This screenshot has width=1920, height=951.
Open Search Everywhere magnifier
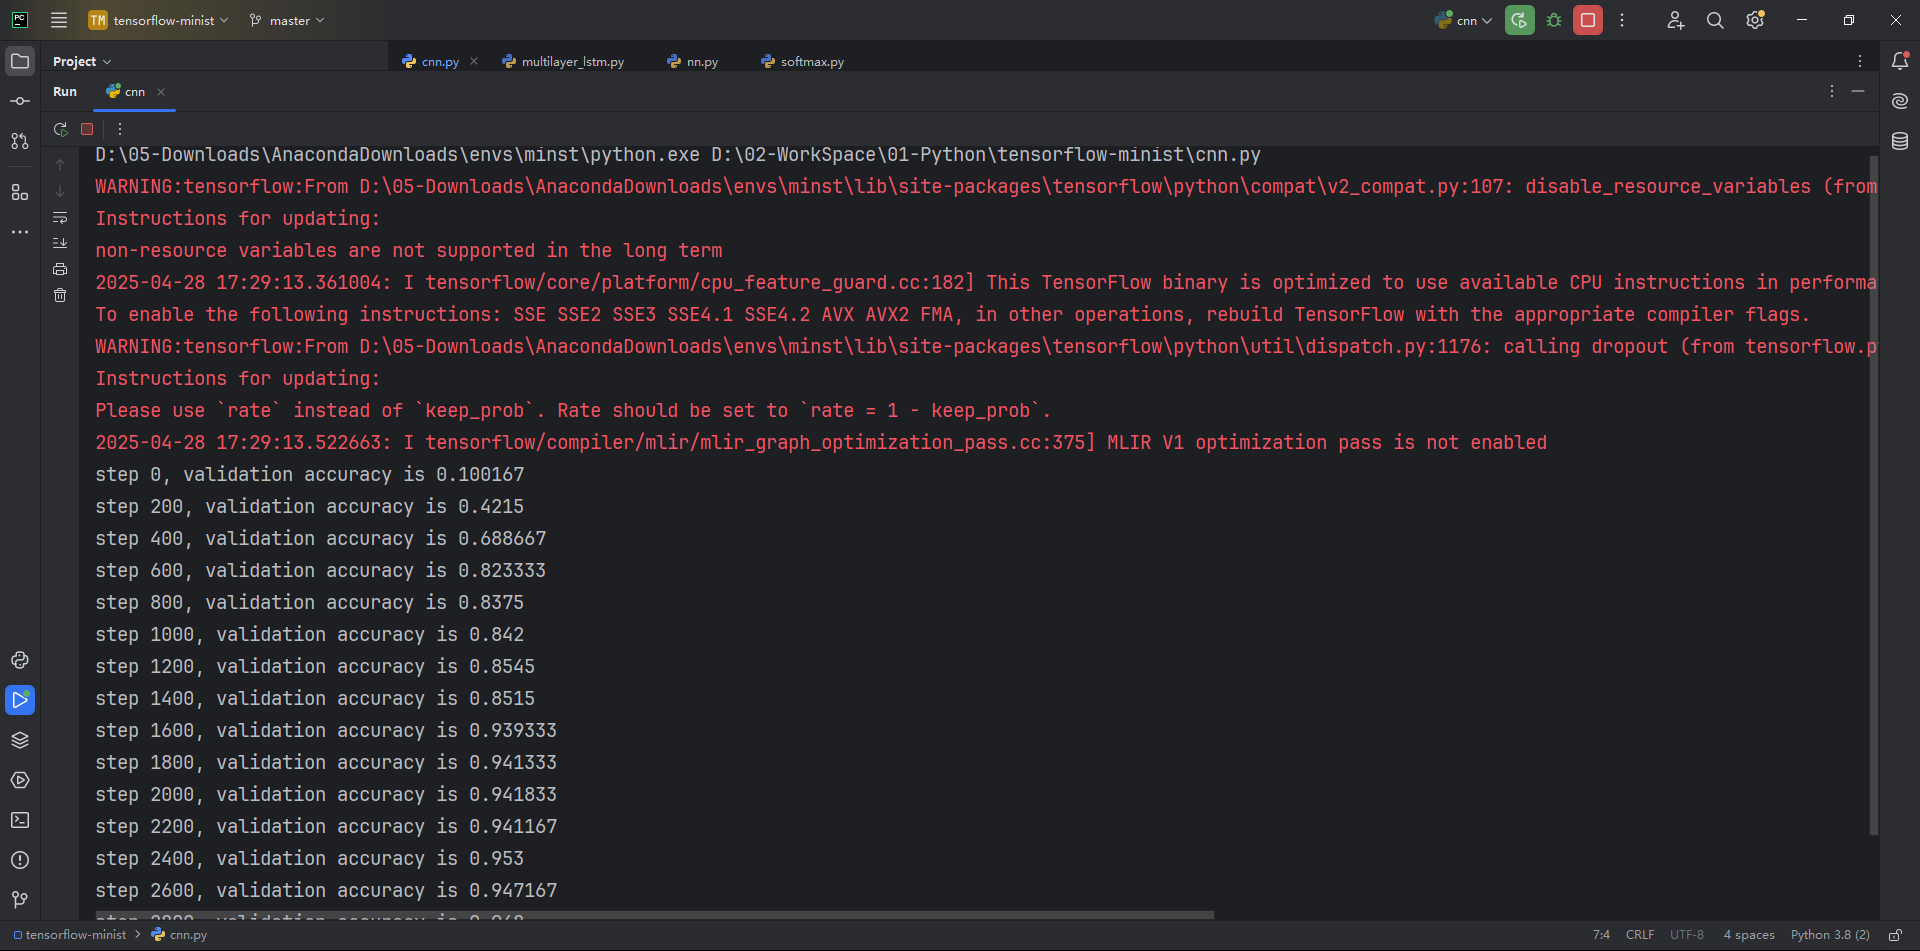(1715, 20)
